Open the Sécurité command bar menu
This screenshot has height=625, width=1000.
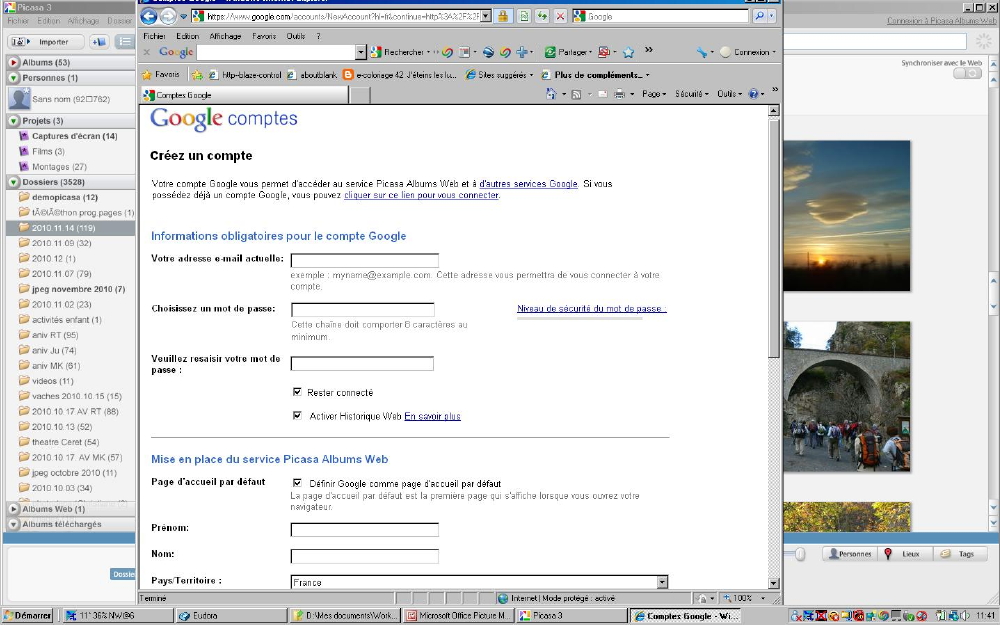tap(691, 94)
